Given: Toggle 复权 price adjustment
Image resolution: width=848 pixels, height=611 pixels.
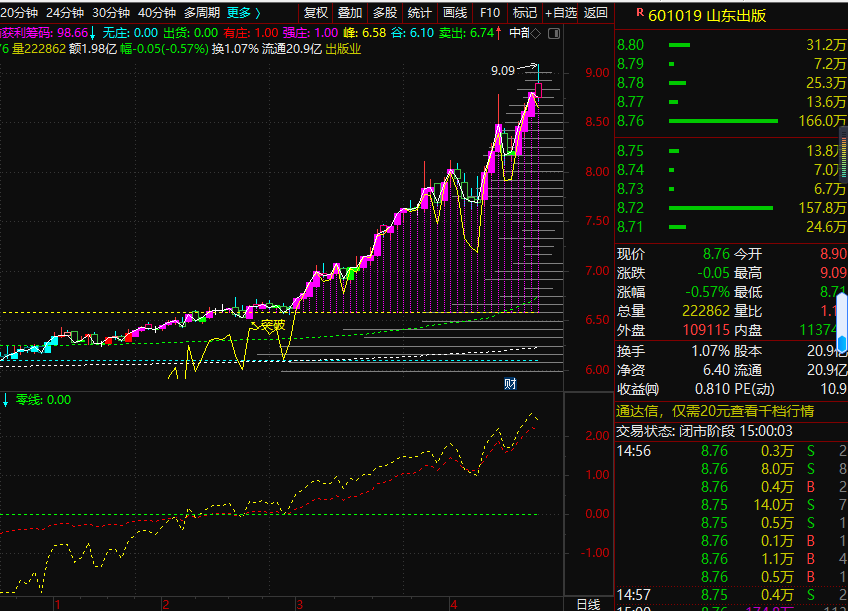Looking at the screenshot, I should click(x=316, y=13).
